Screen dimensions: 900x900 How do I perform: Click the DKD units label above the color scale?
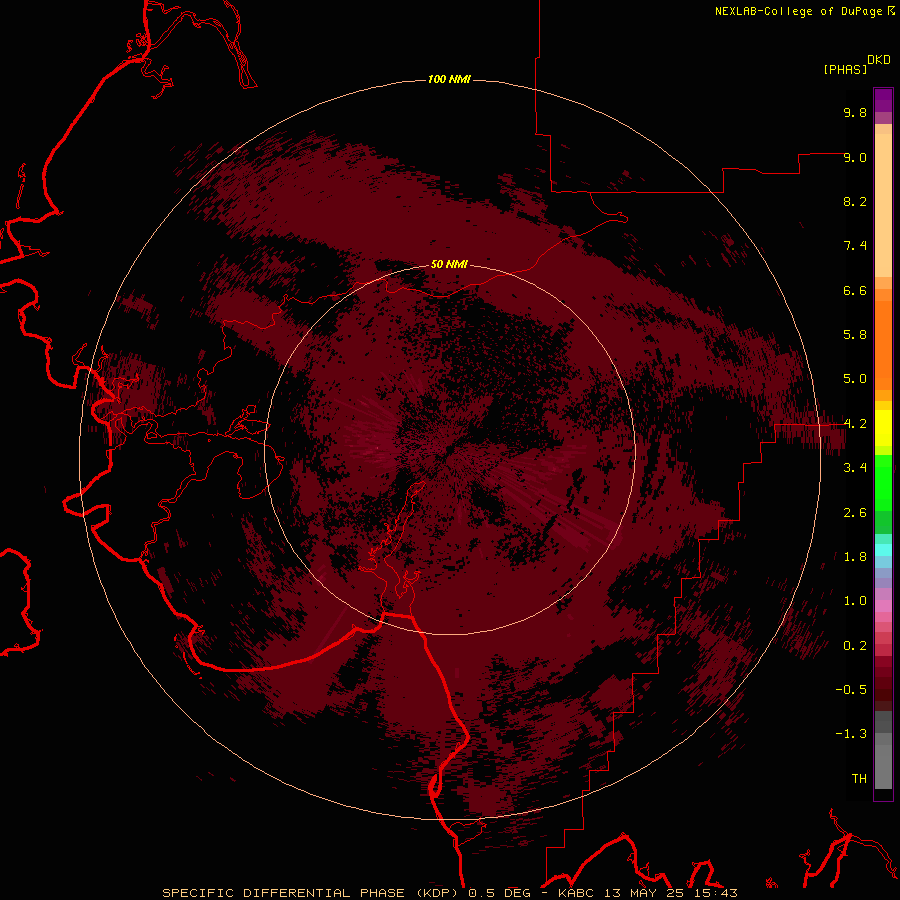879,60
